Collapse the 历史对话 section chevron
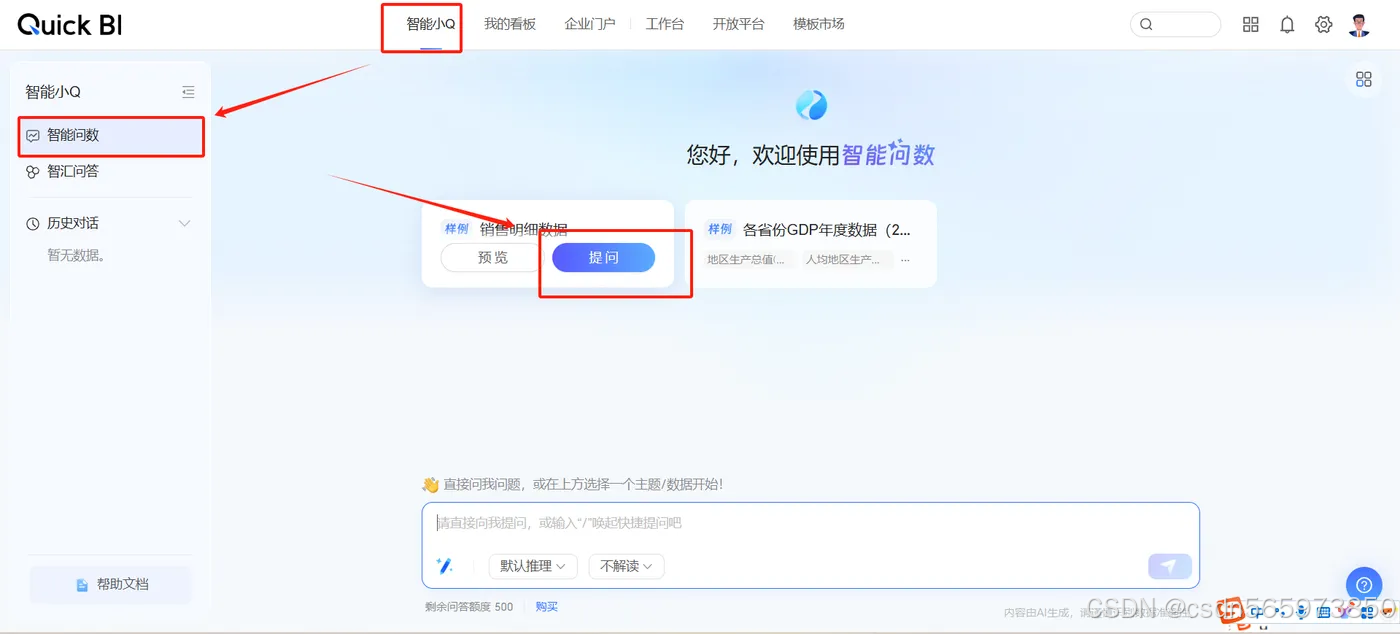The width and height of the screenshot is (1400, 634). coord(184,223)
